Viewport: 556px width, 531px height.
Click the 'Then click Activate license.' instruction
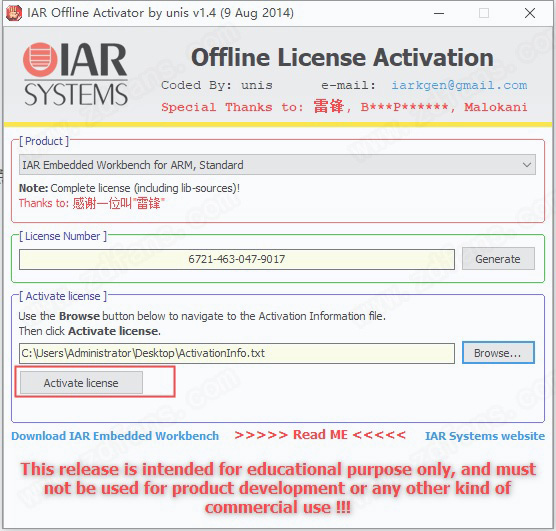(x=90, y=331)
